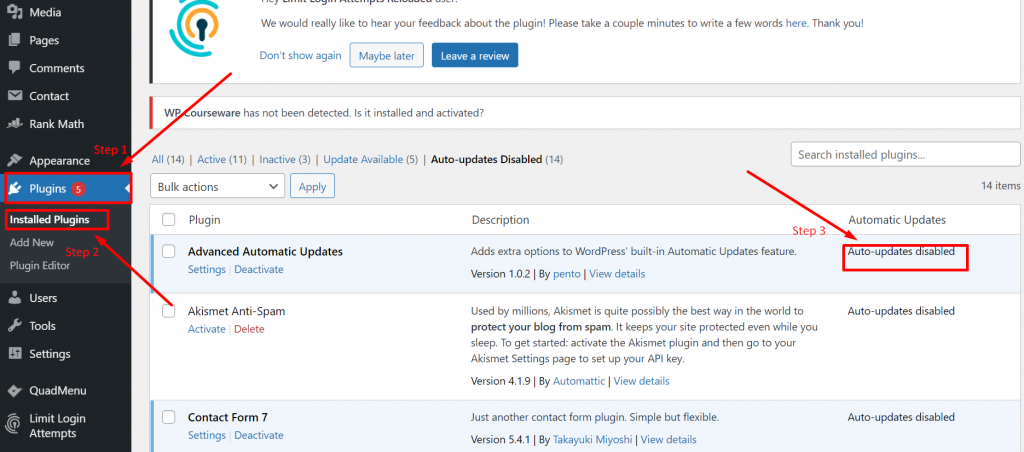Open the Automattic author link
Viewport: 1024px width, 452px height.
pos(579,381)
